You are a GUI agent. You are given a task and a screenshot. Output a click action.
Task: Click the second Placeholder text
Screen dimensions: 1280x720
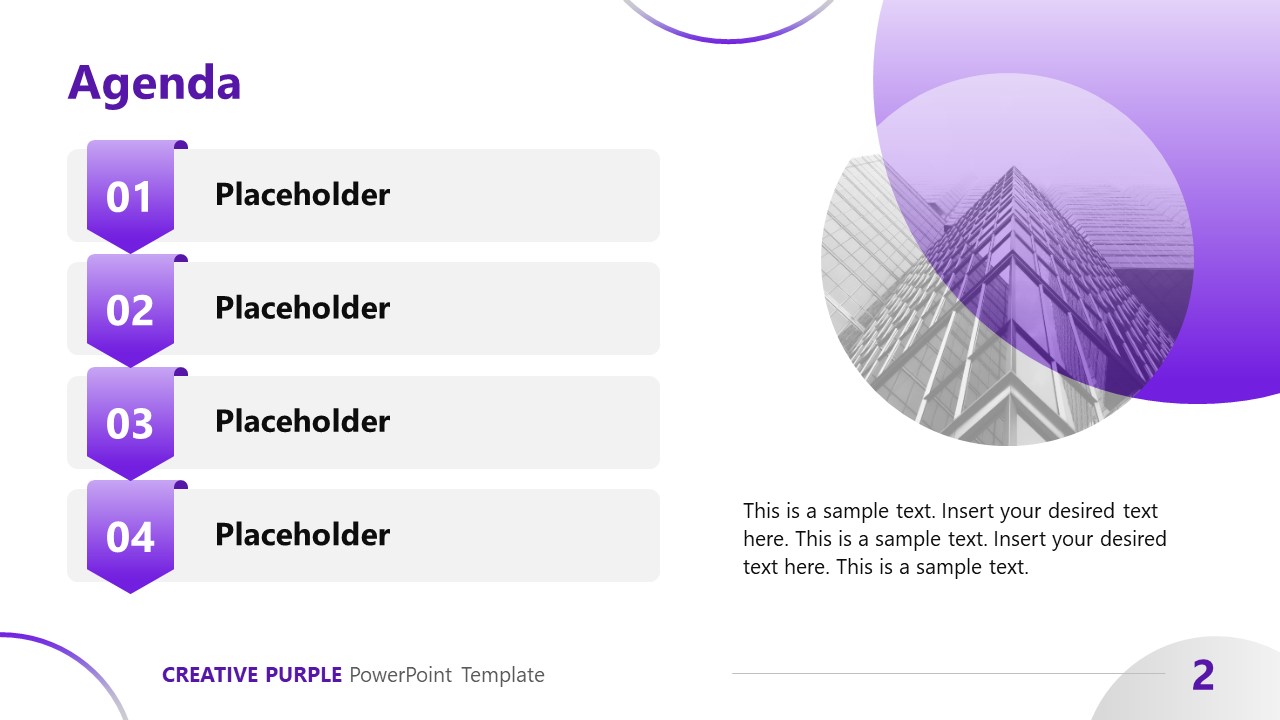point(302,308)
